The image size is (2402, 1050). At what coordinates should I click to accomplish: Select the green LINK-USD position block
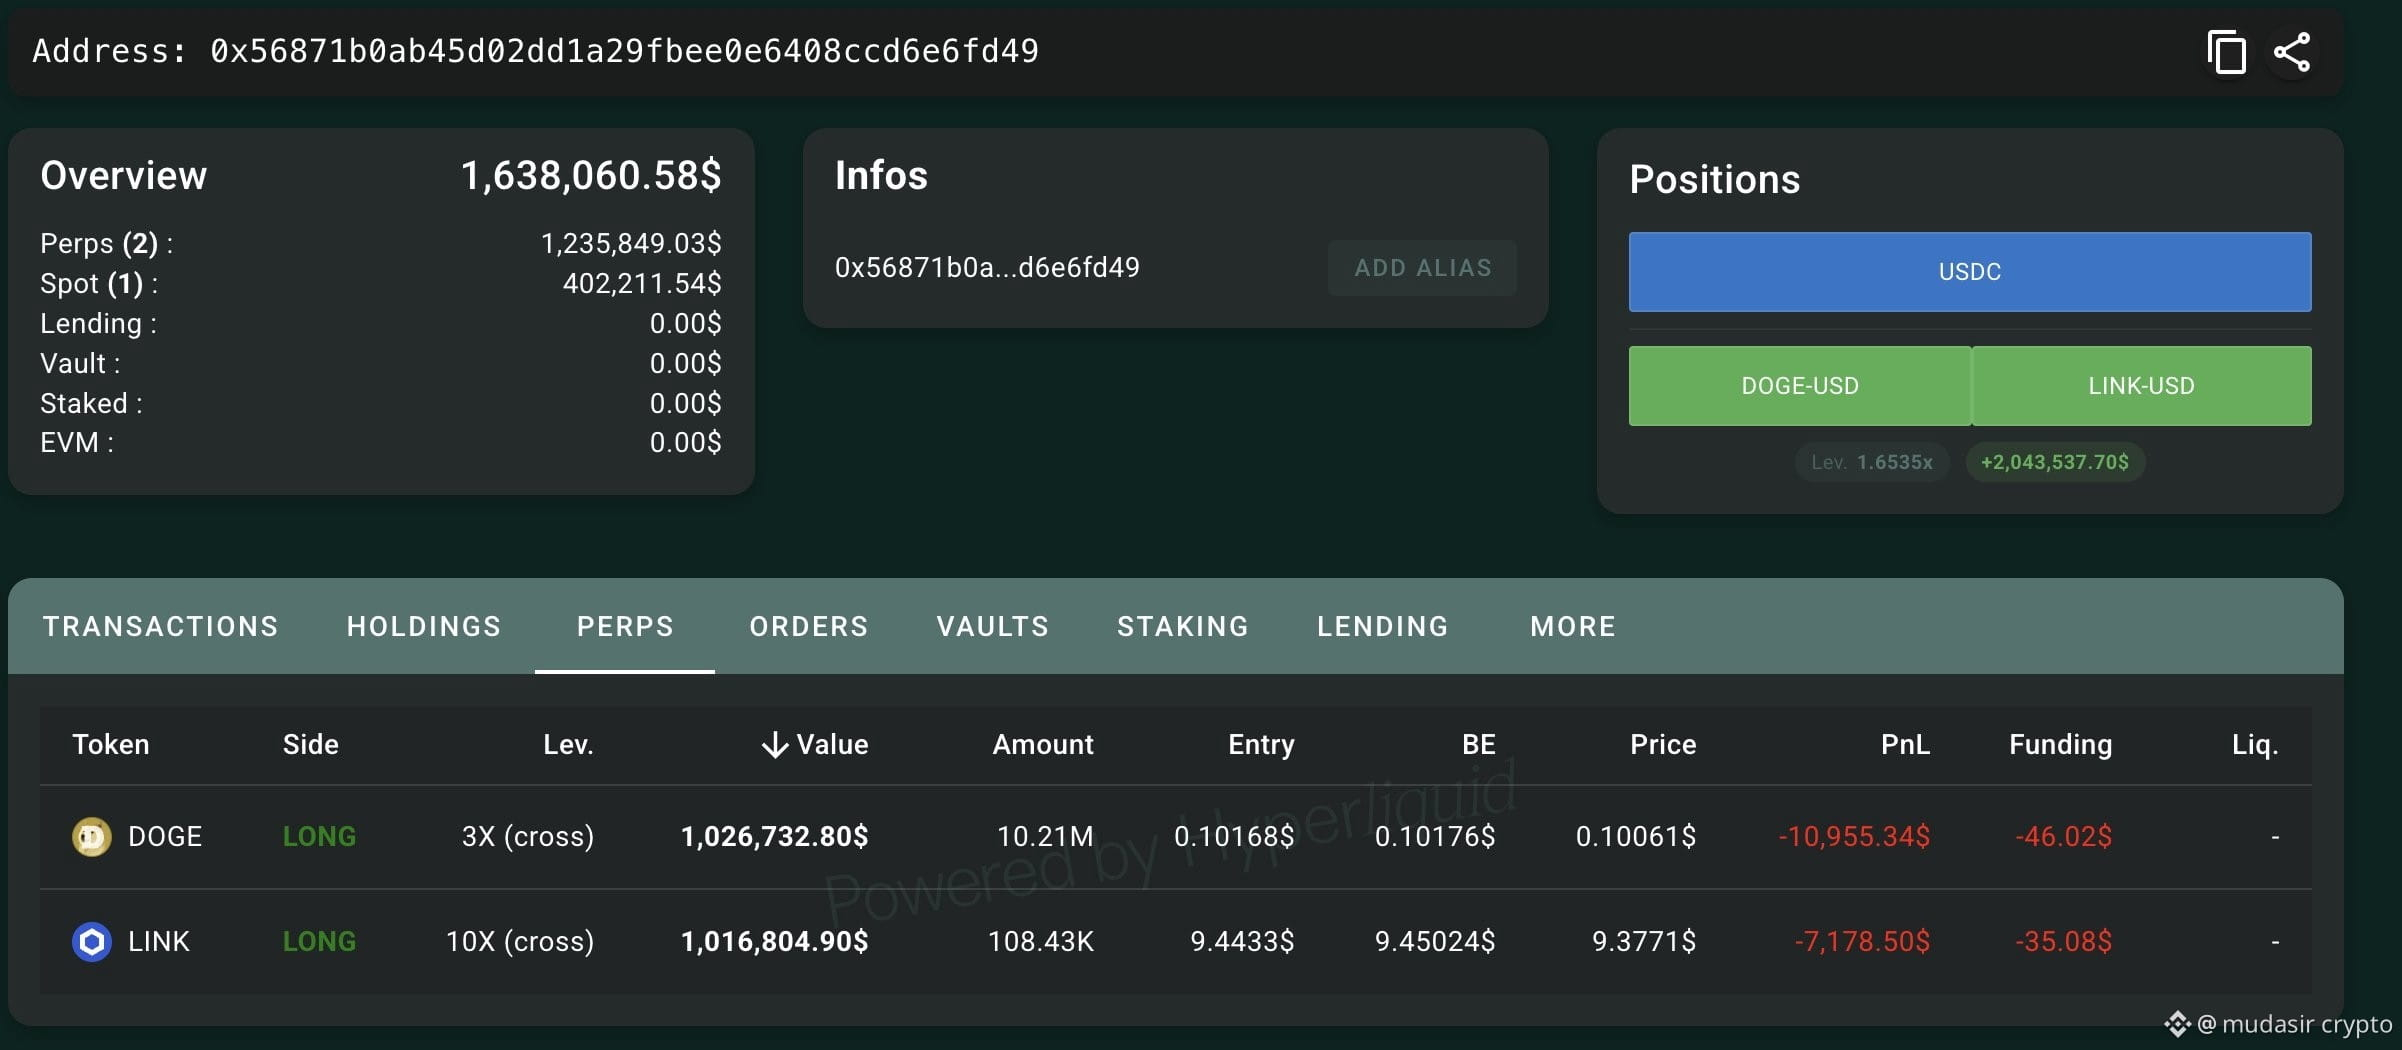[2141, 386]
